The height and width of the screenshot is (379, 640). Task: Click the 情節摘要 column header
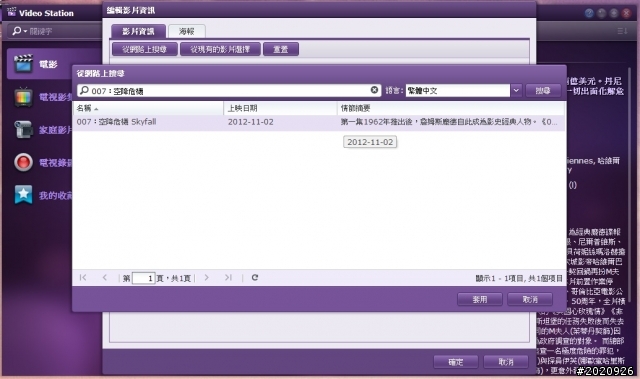(x=451, y=108)
